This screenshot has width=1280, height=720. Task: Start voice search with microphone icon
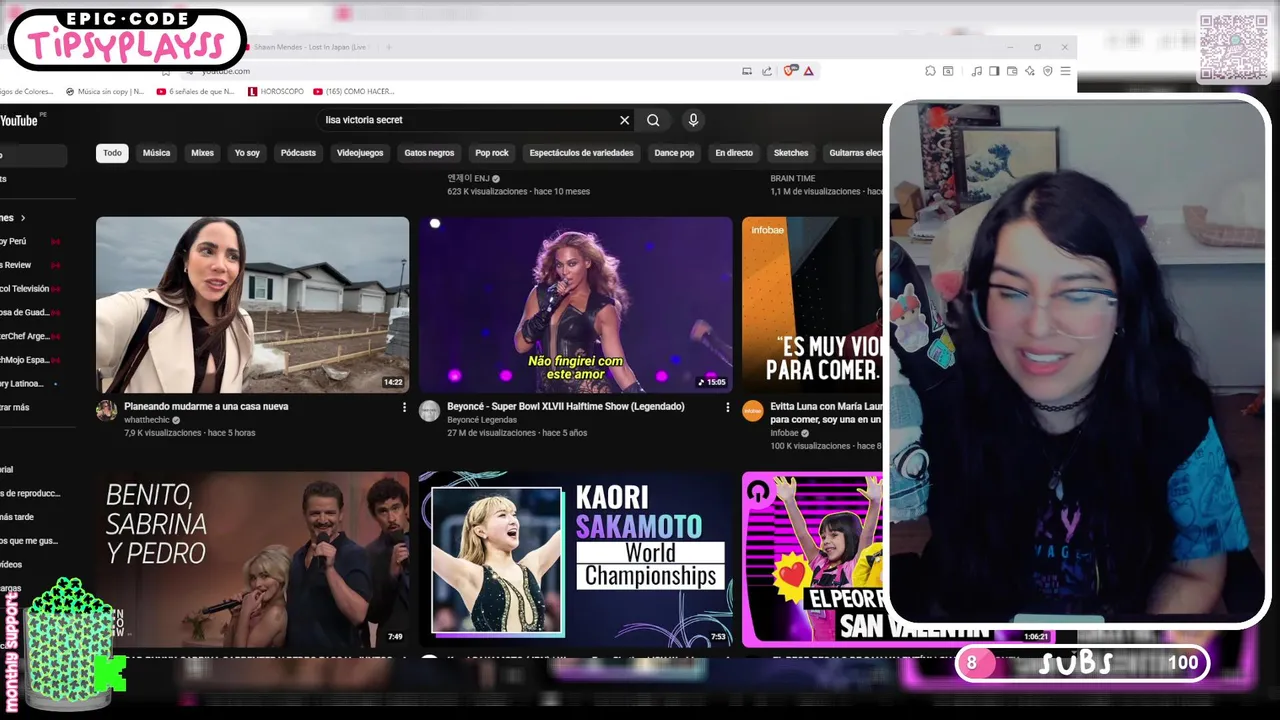[x=693, y=120]
